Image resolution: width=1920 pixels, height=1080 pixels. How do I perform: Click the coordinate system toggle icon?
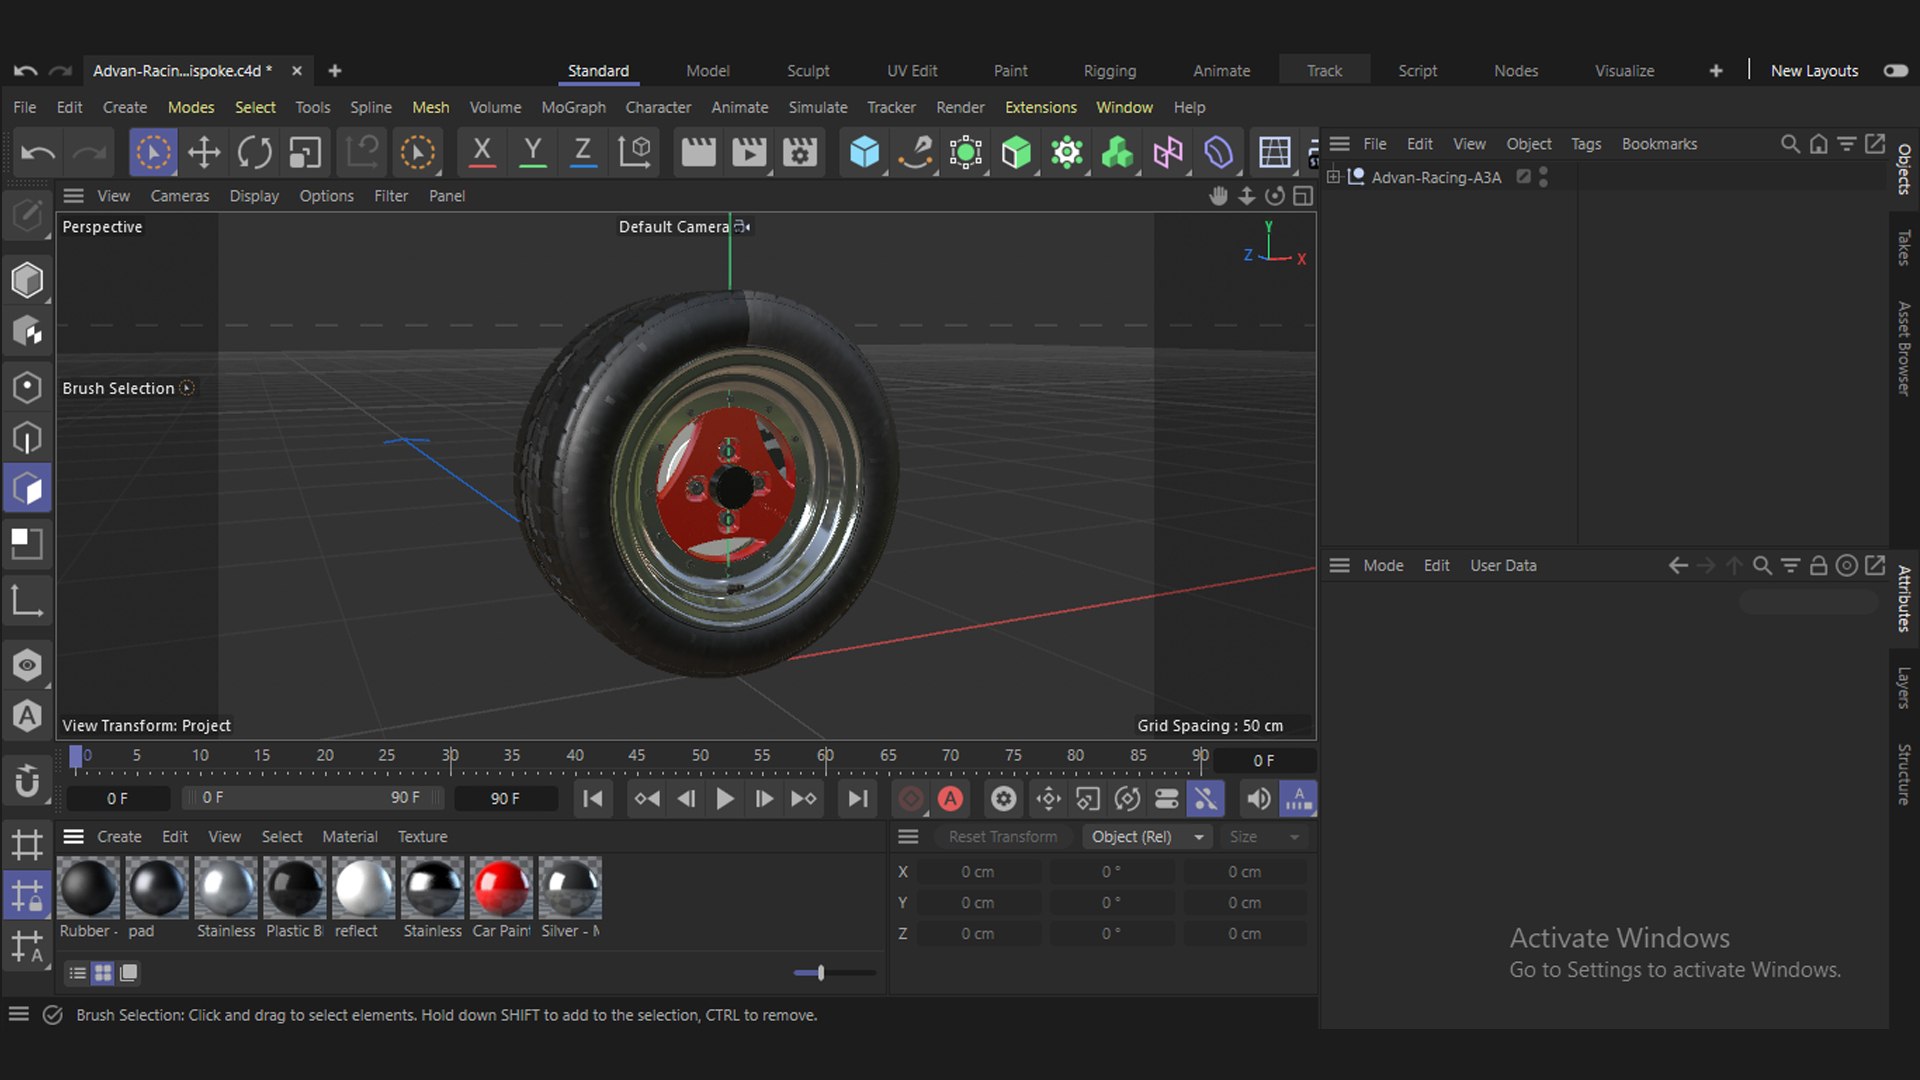(635, 153)
